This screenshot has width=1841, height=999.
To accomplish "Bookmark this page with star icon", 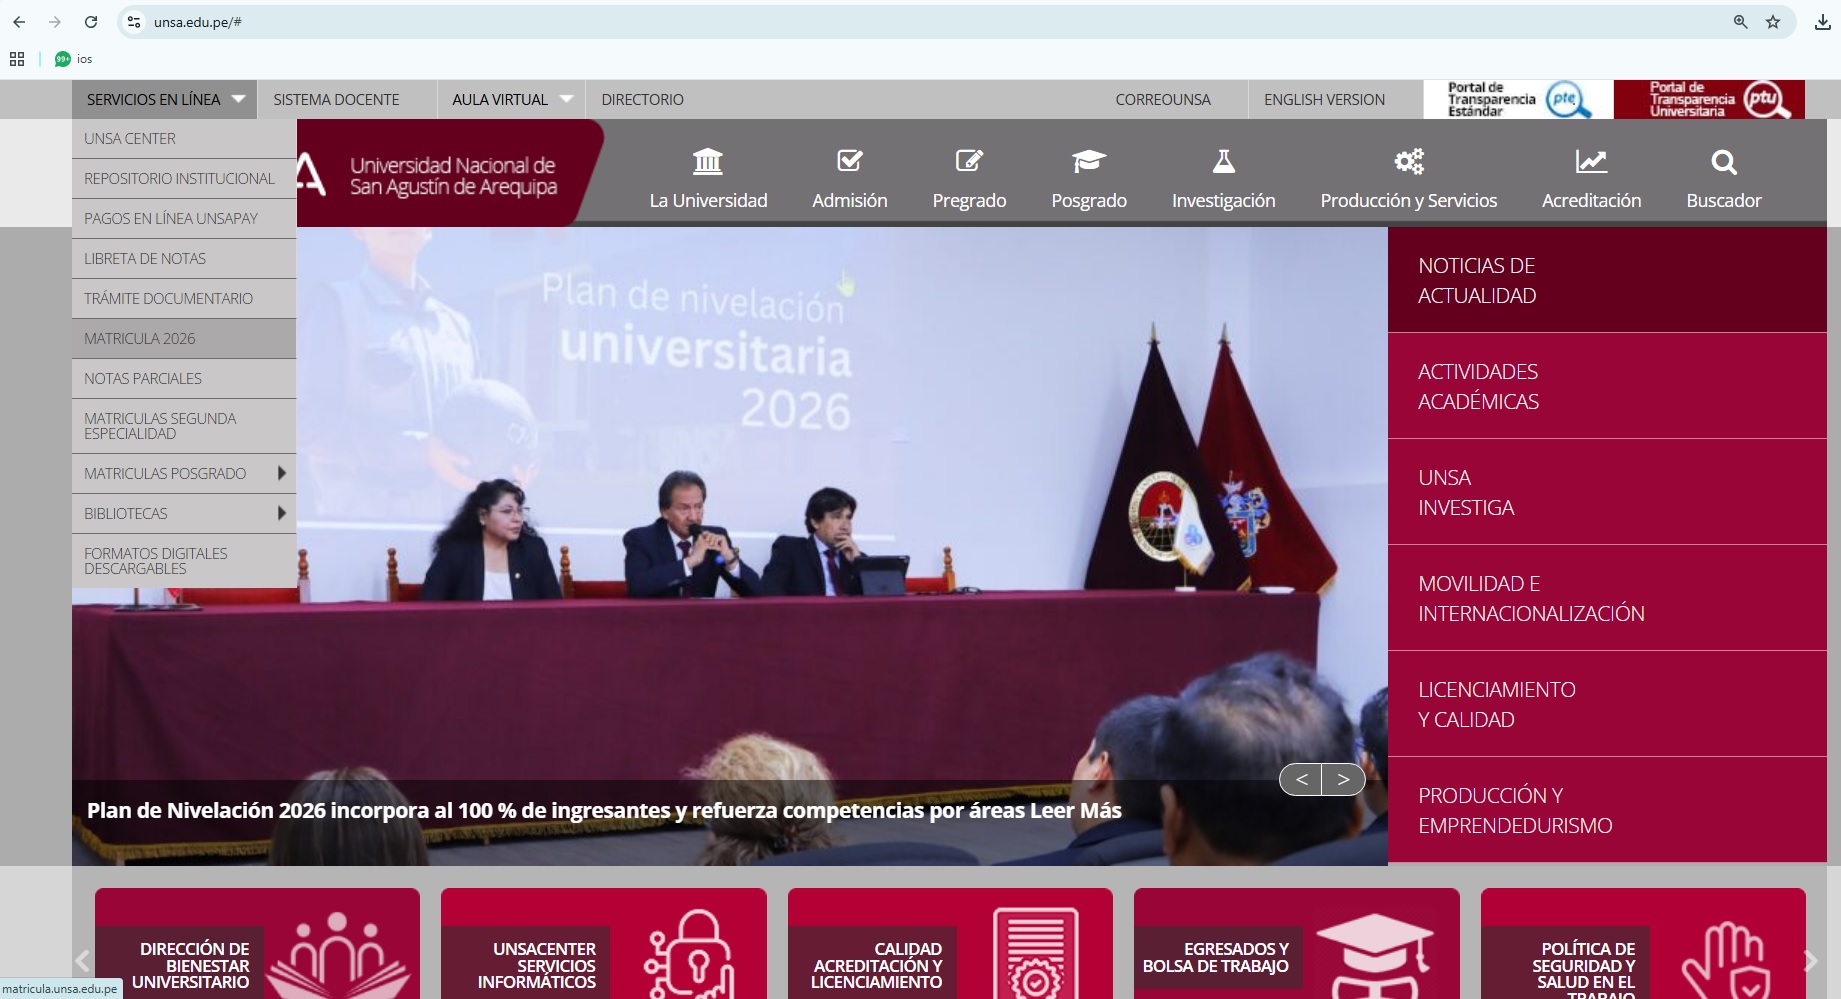I will tap(1773, 22).
